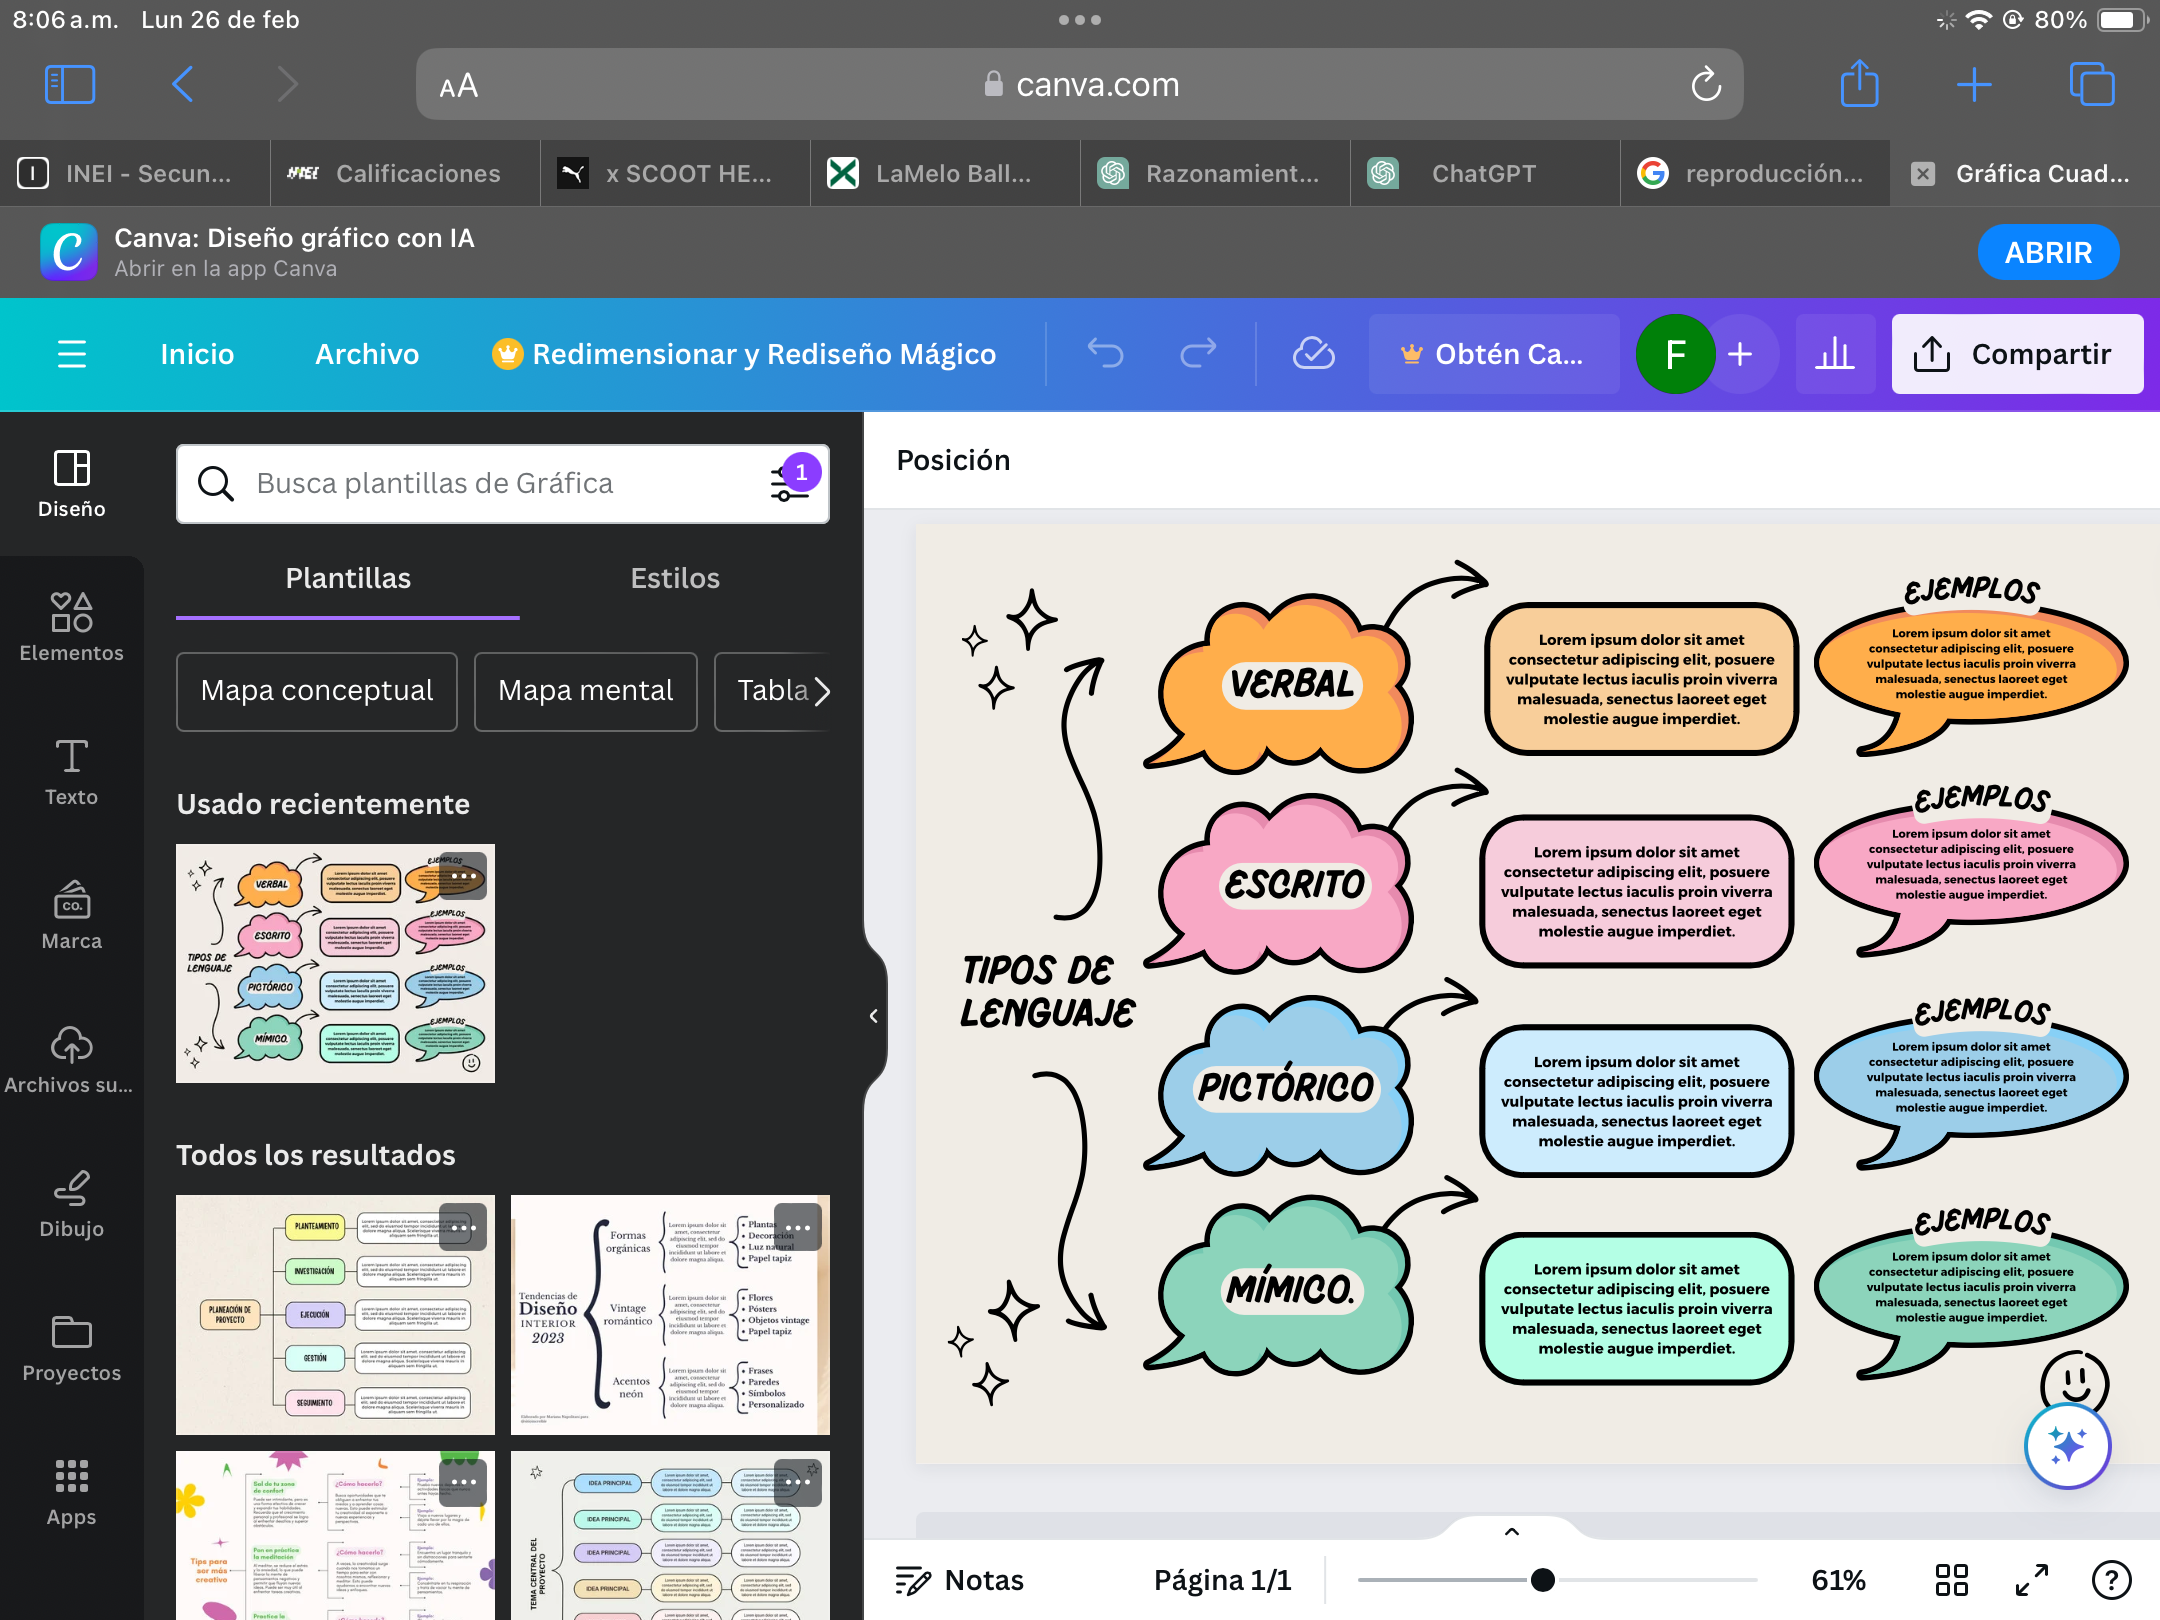Screen dimensions: 2160x1620
Task: Click the undo arrow icon
Action: 1105,353
